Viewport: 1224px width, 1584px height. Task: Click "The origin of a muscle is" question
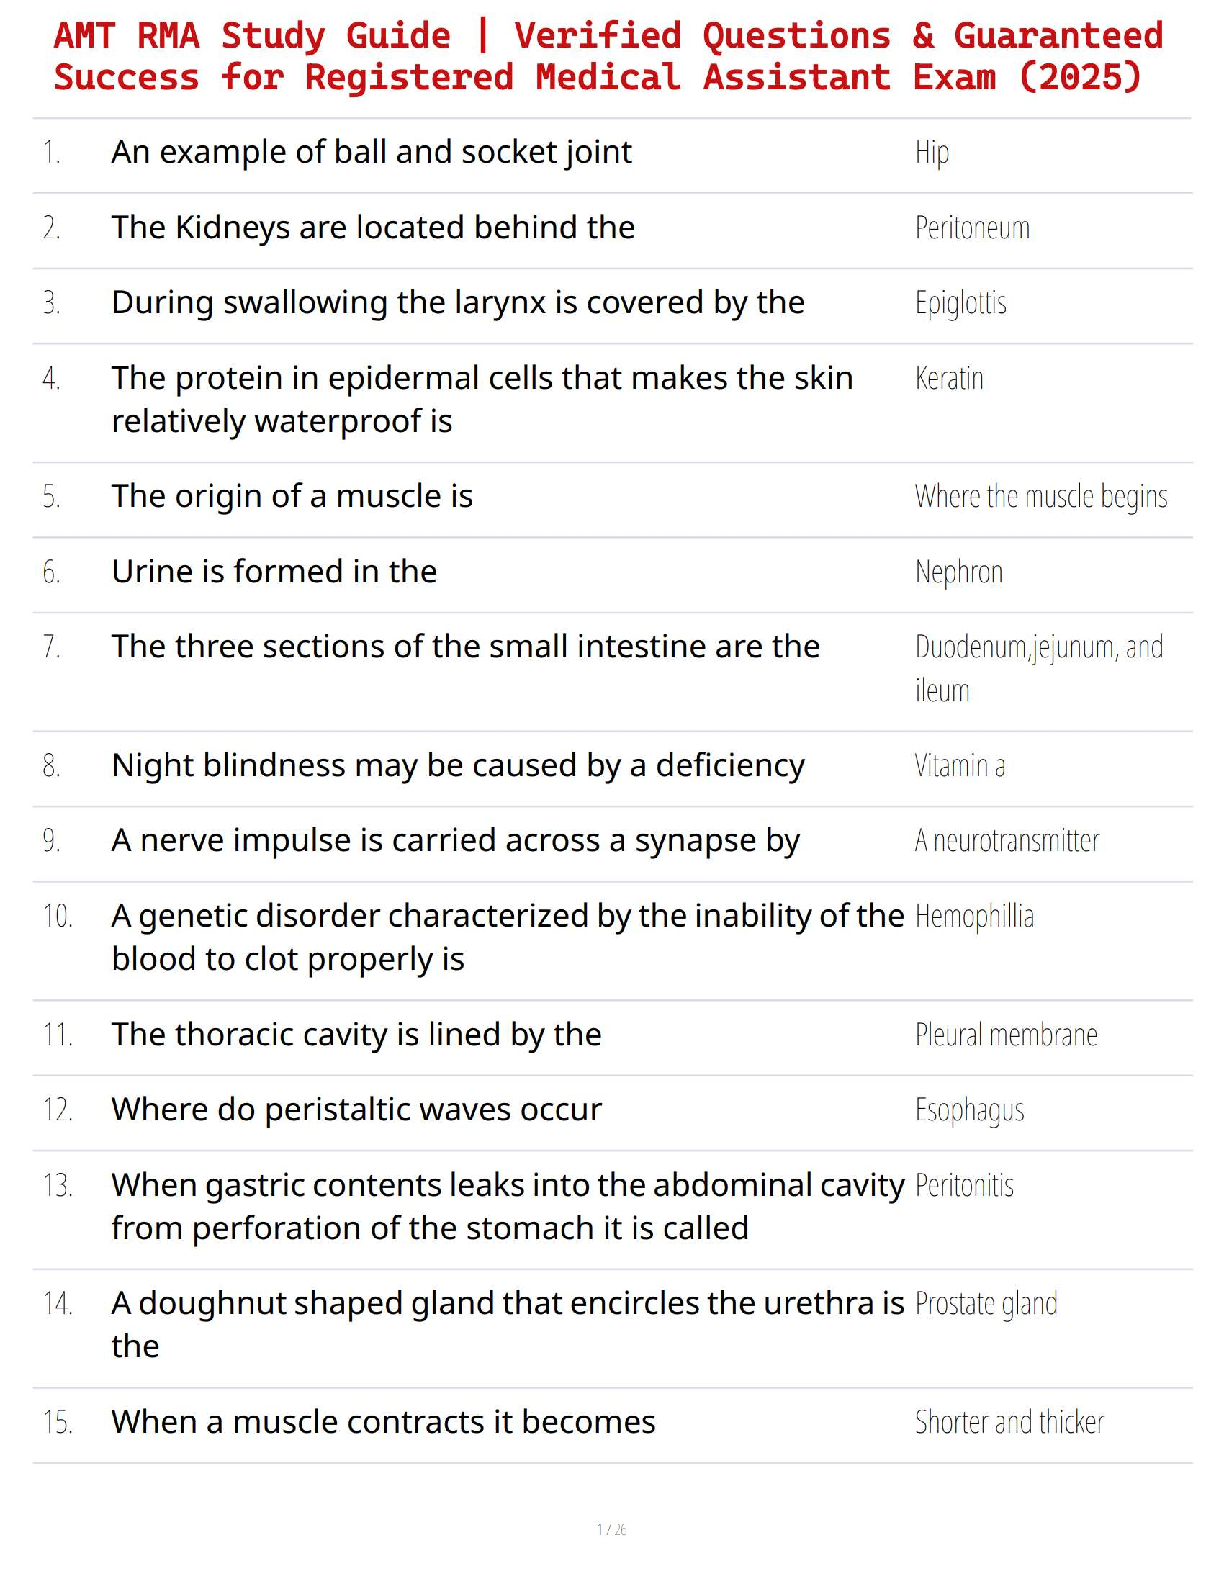292,496
